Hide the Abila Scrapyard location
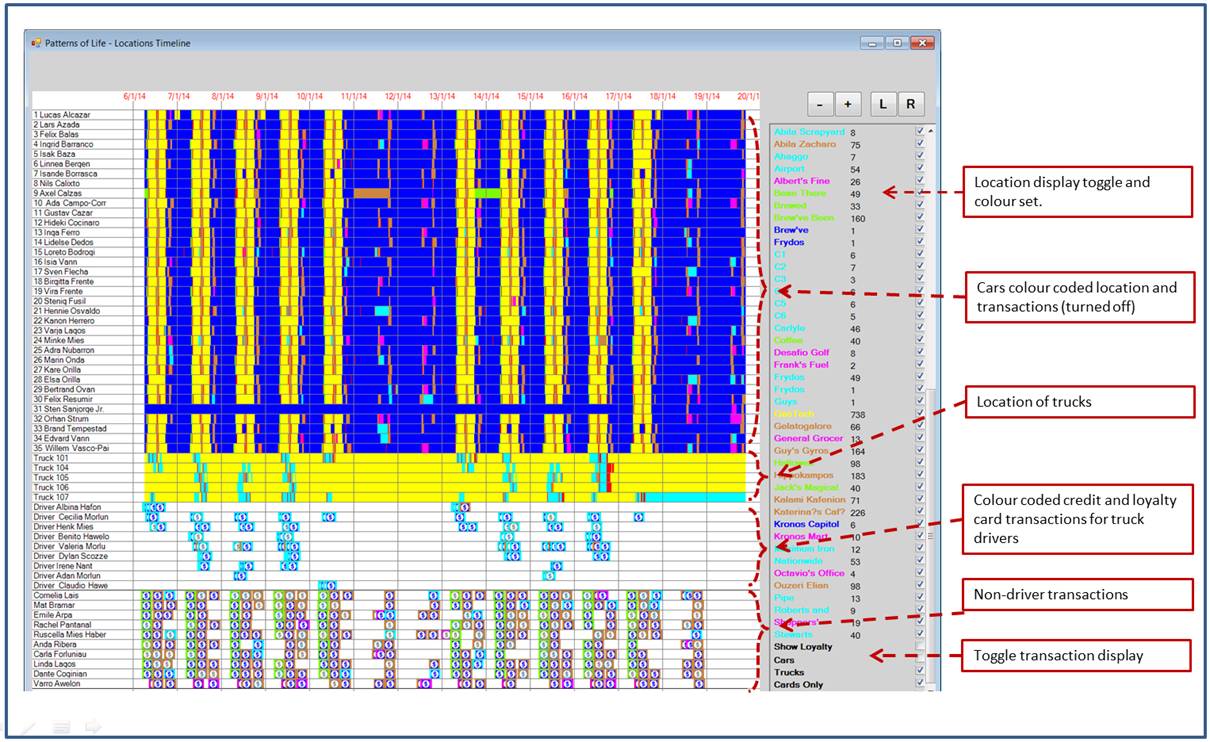The width and height of the screenshot is (1210, 742). pos(920,132)
